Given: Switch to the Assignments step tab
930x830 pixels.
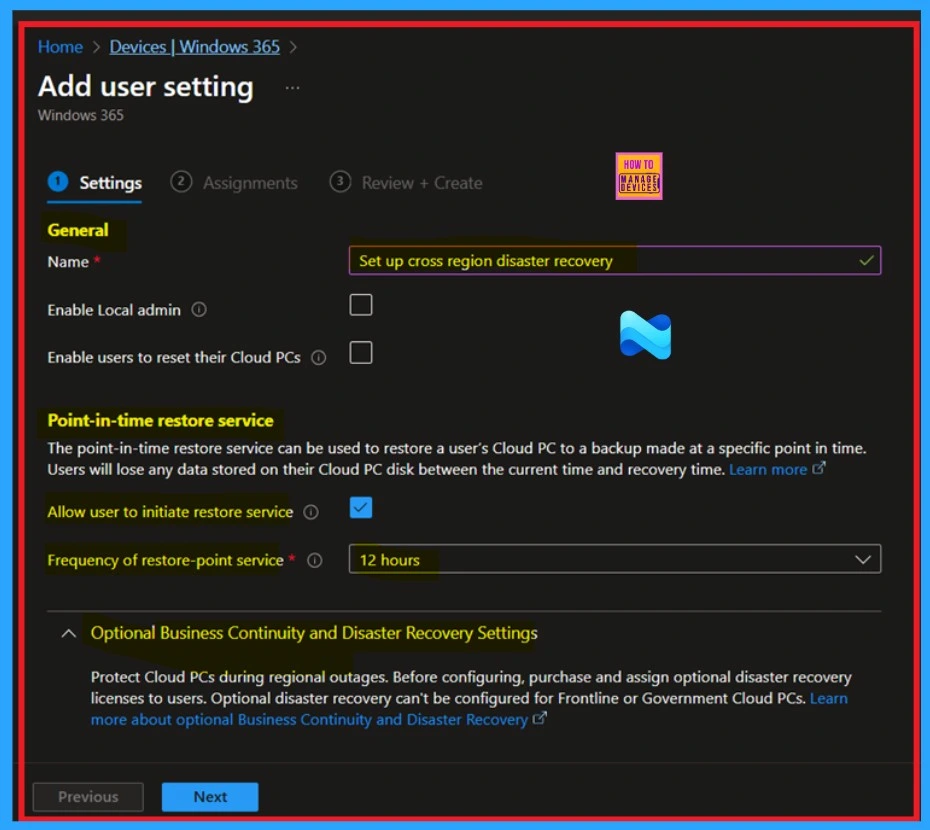Looking at the screenshot, I should (x=234, y=183).
